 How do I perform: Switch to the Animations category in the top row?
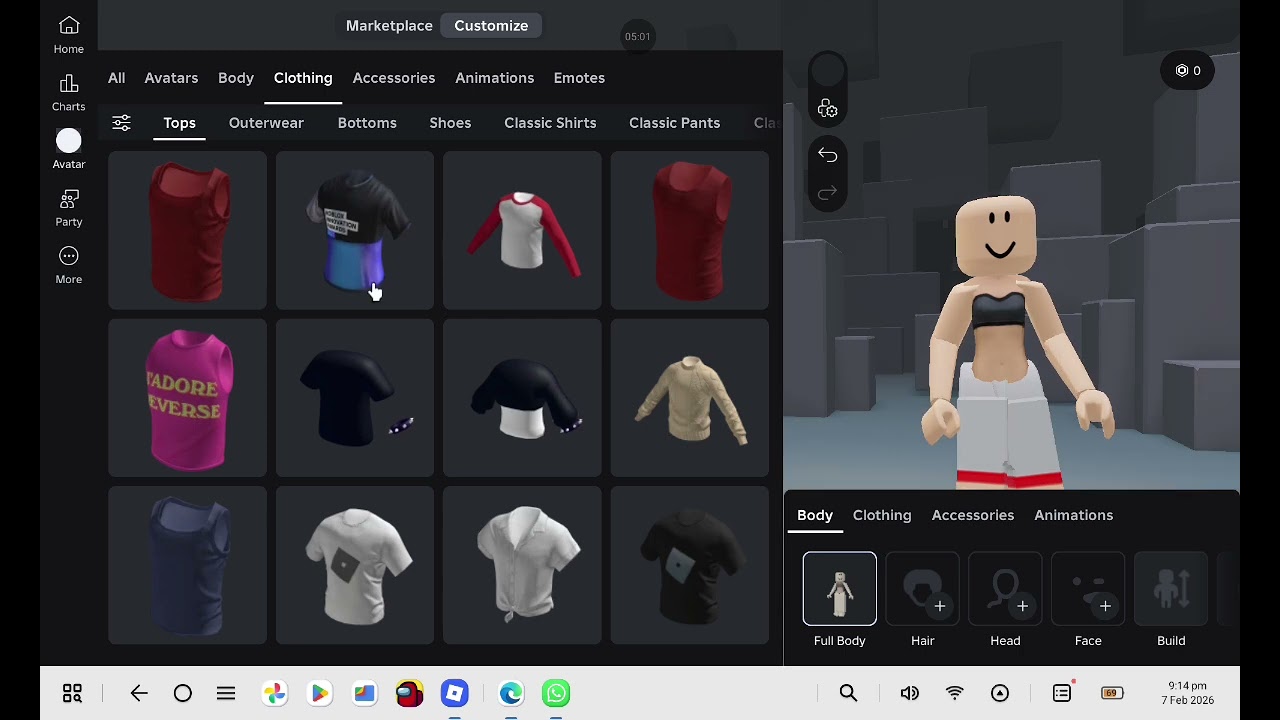coord(495,78)
